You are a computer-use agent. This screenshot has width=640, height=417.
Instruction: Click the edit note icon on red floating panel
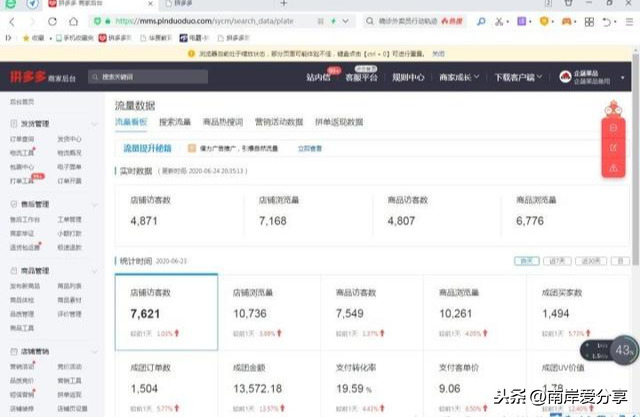tap(613, 148)
